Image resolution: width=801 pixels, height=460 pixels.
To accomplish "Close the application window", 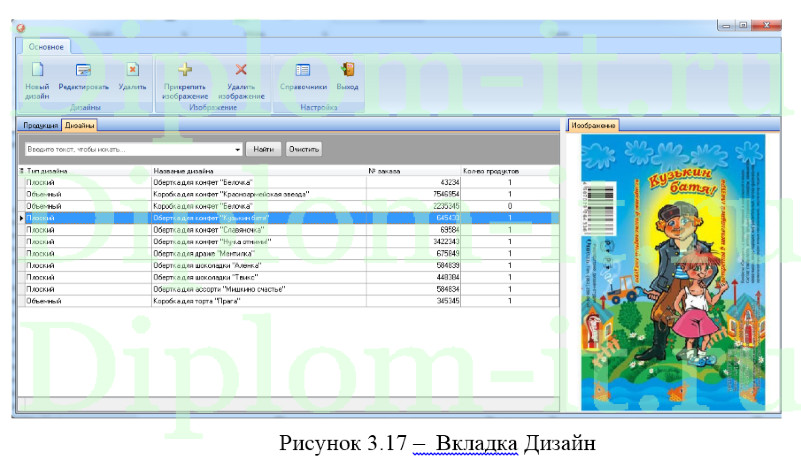I will tap(766, 25).
